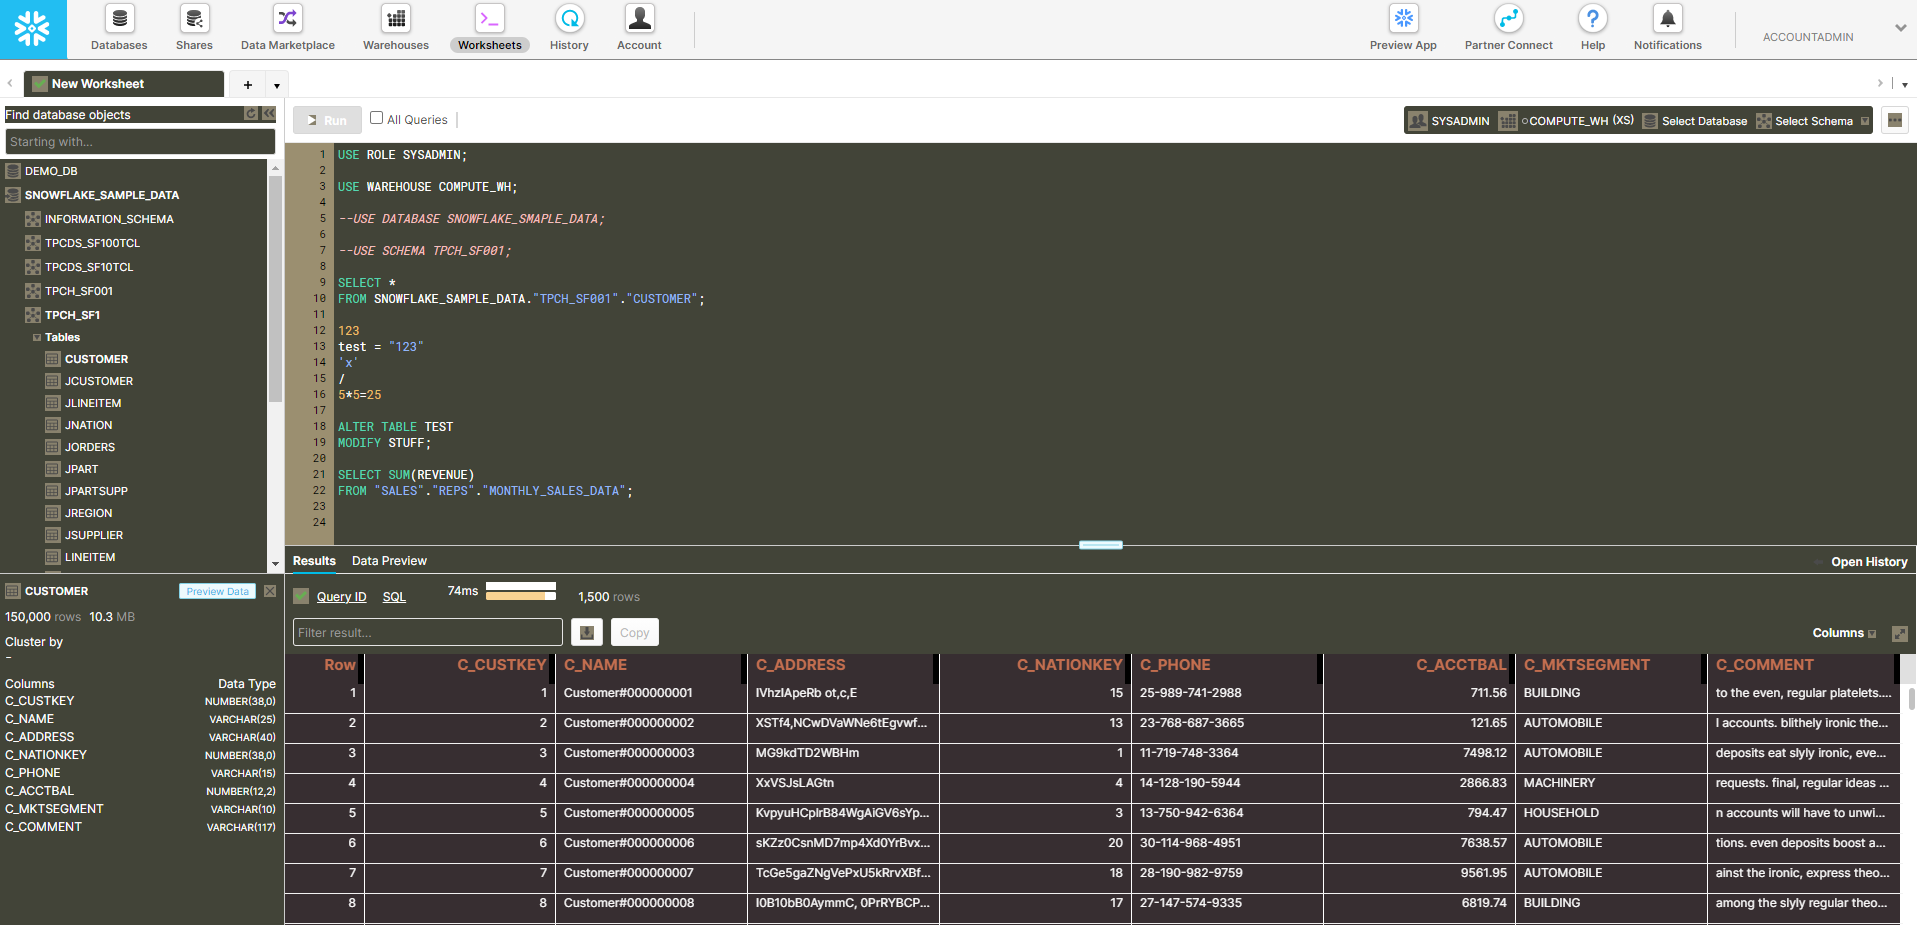This screenshot has height=925, width=1919.
Task: Open the Shares page
Action: pos(194,28)
